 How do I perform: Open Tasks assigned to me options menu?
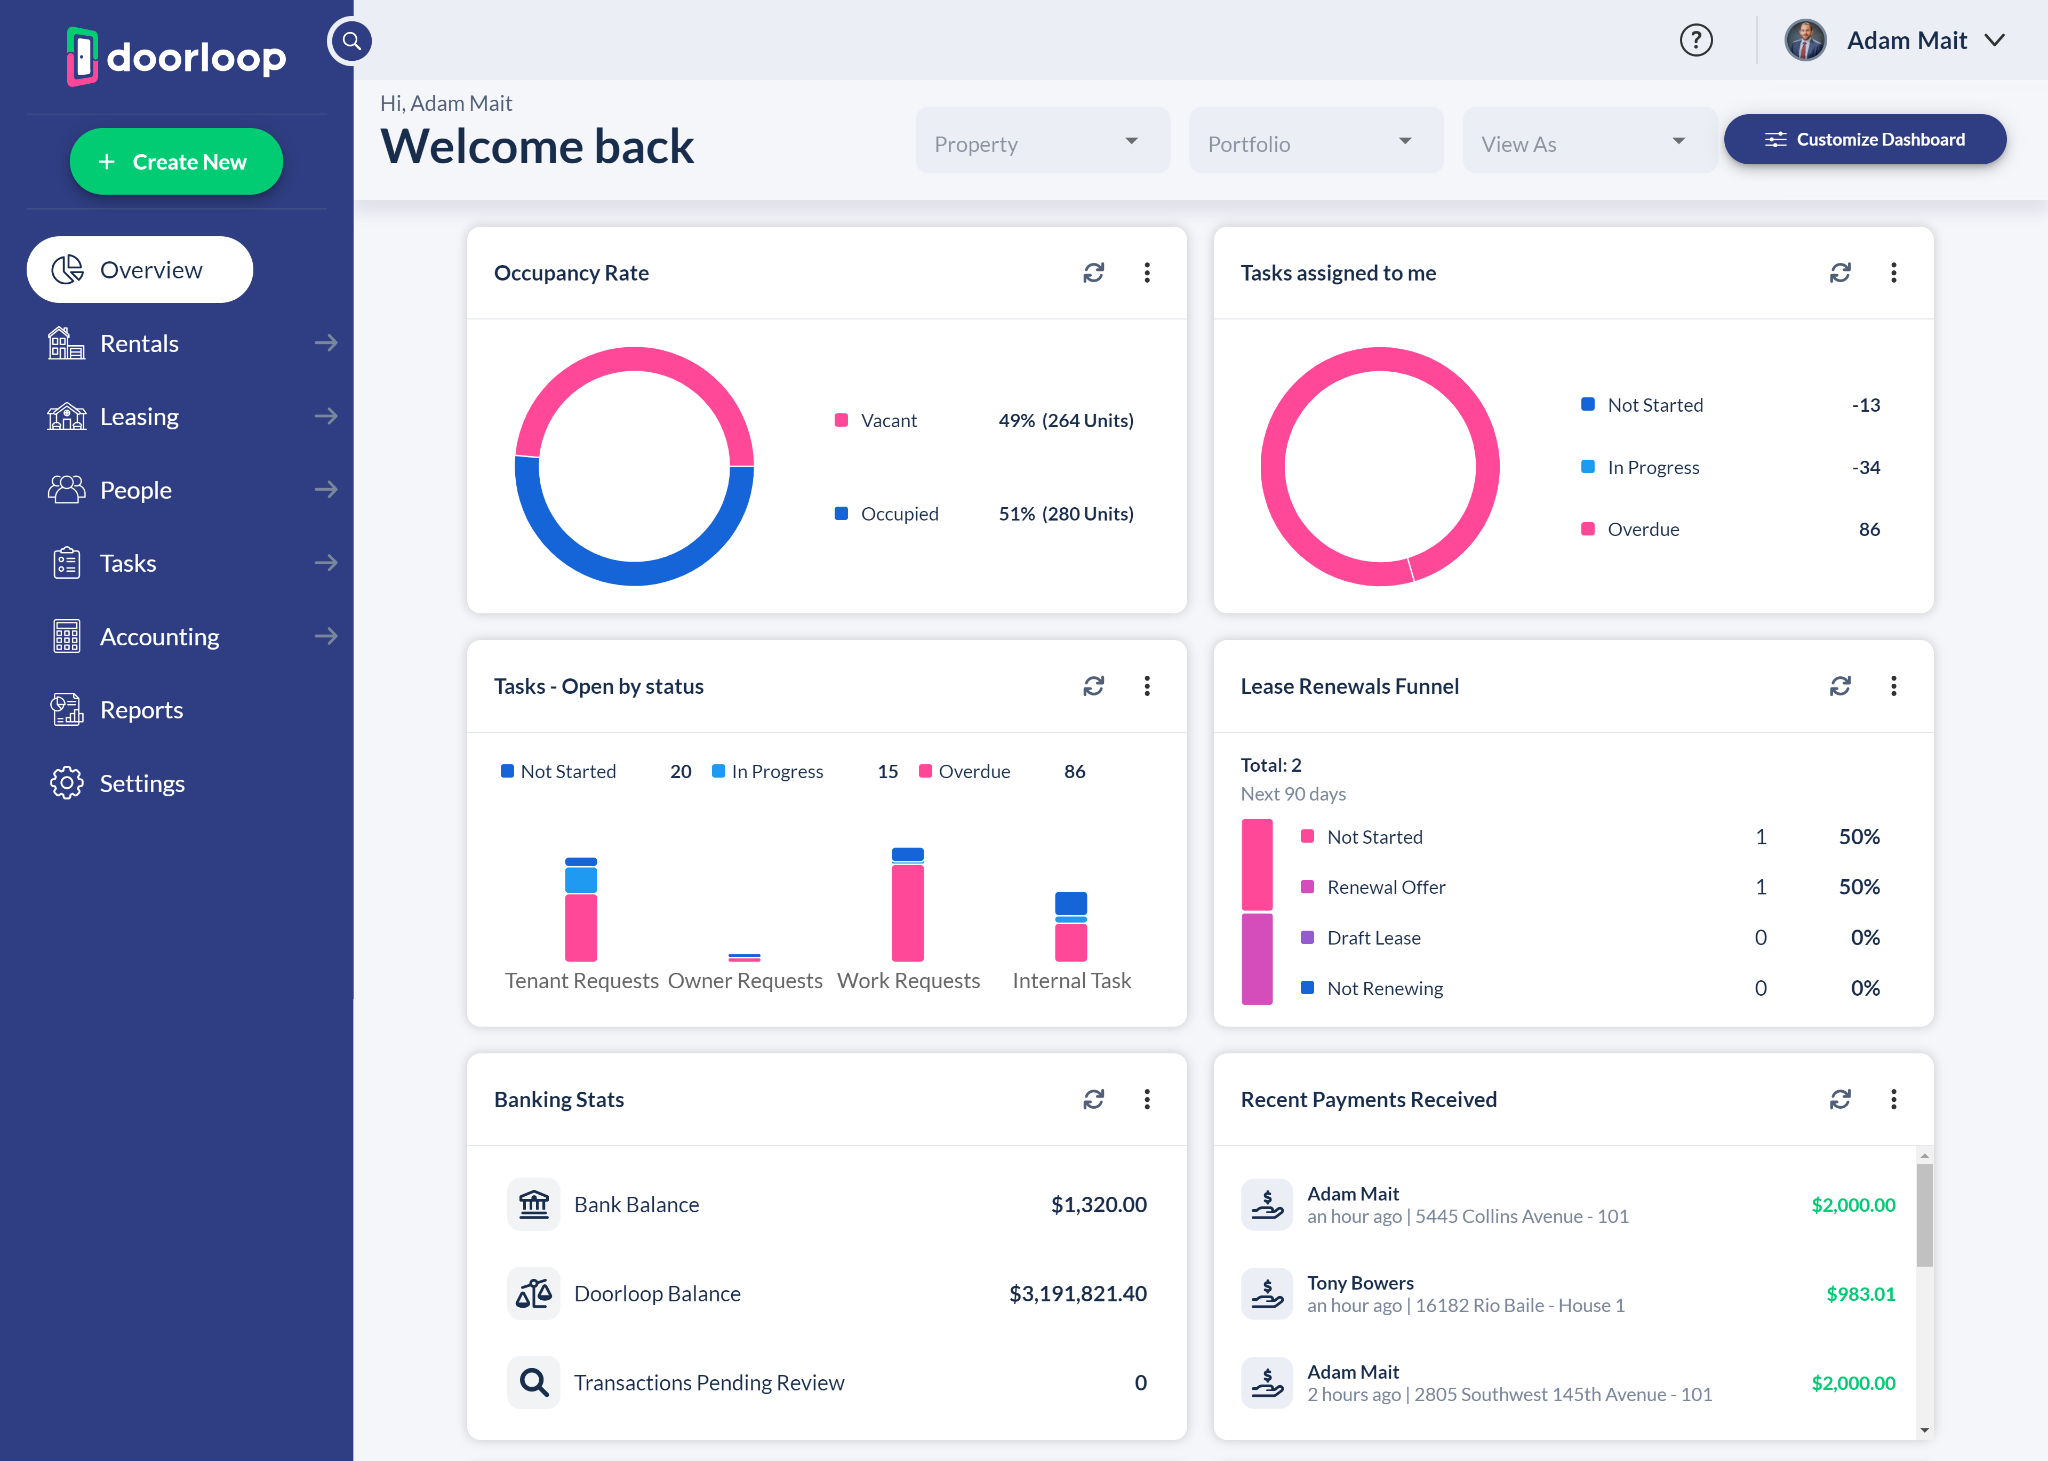(1893, 272)
